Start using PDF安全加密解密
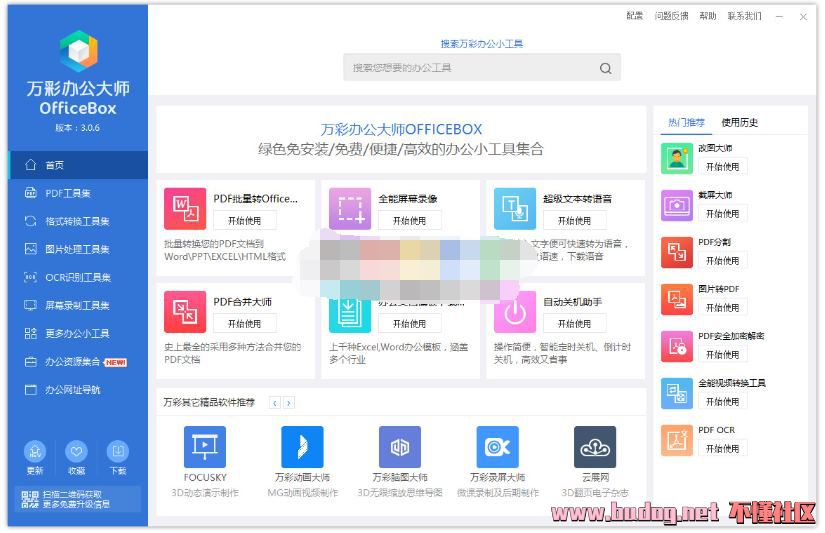The height and width of the screenshot is (533, 825). [722, 355]
